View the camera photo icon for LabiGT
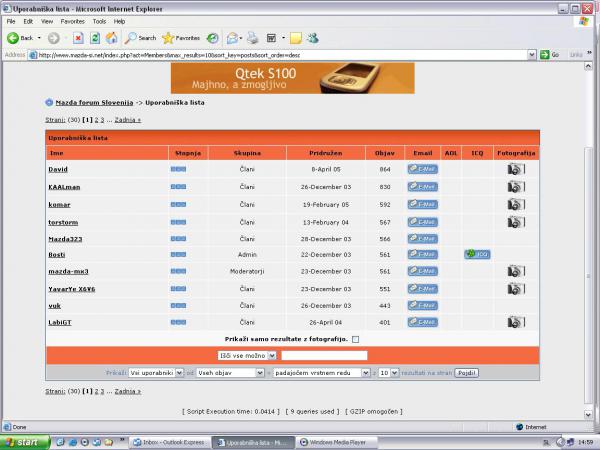Viewport: 600px width, 450px height. click(x=516, y=322)
